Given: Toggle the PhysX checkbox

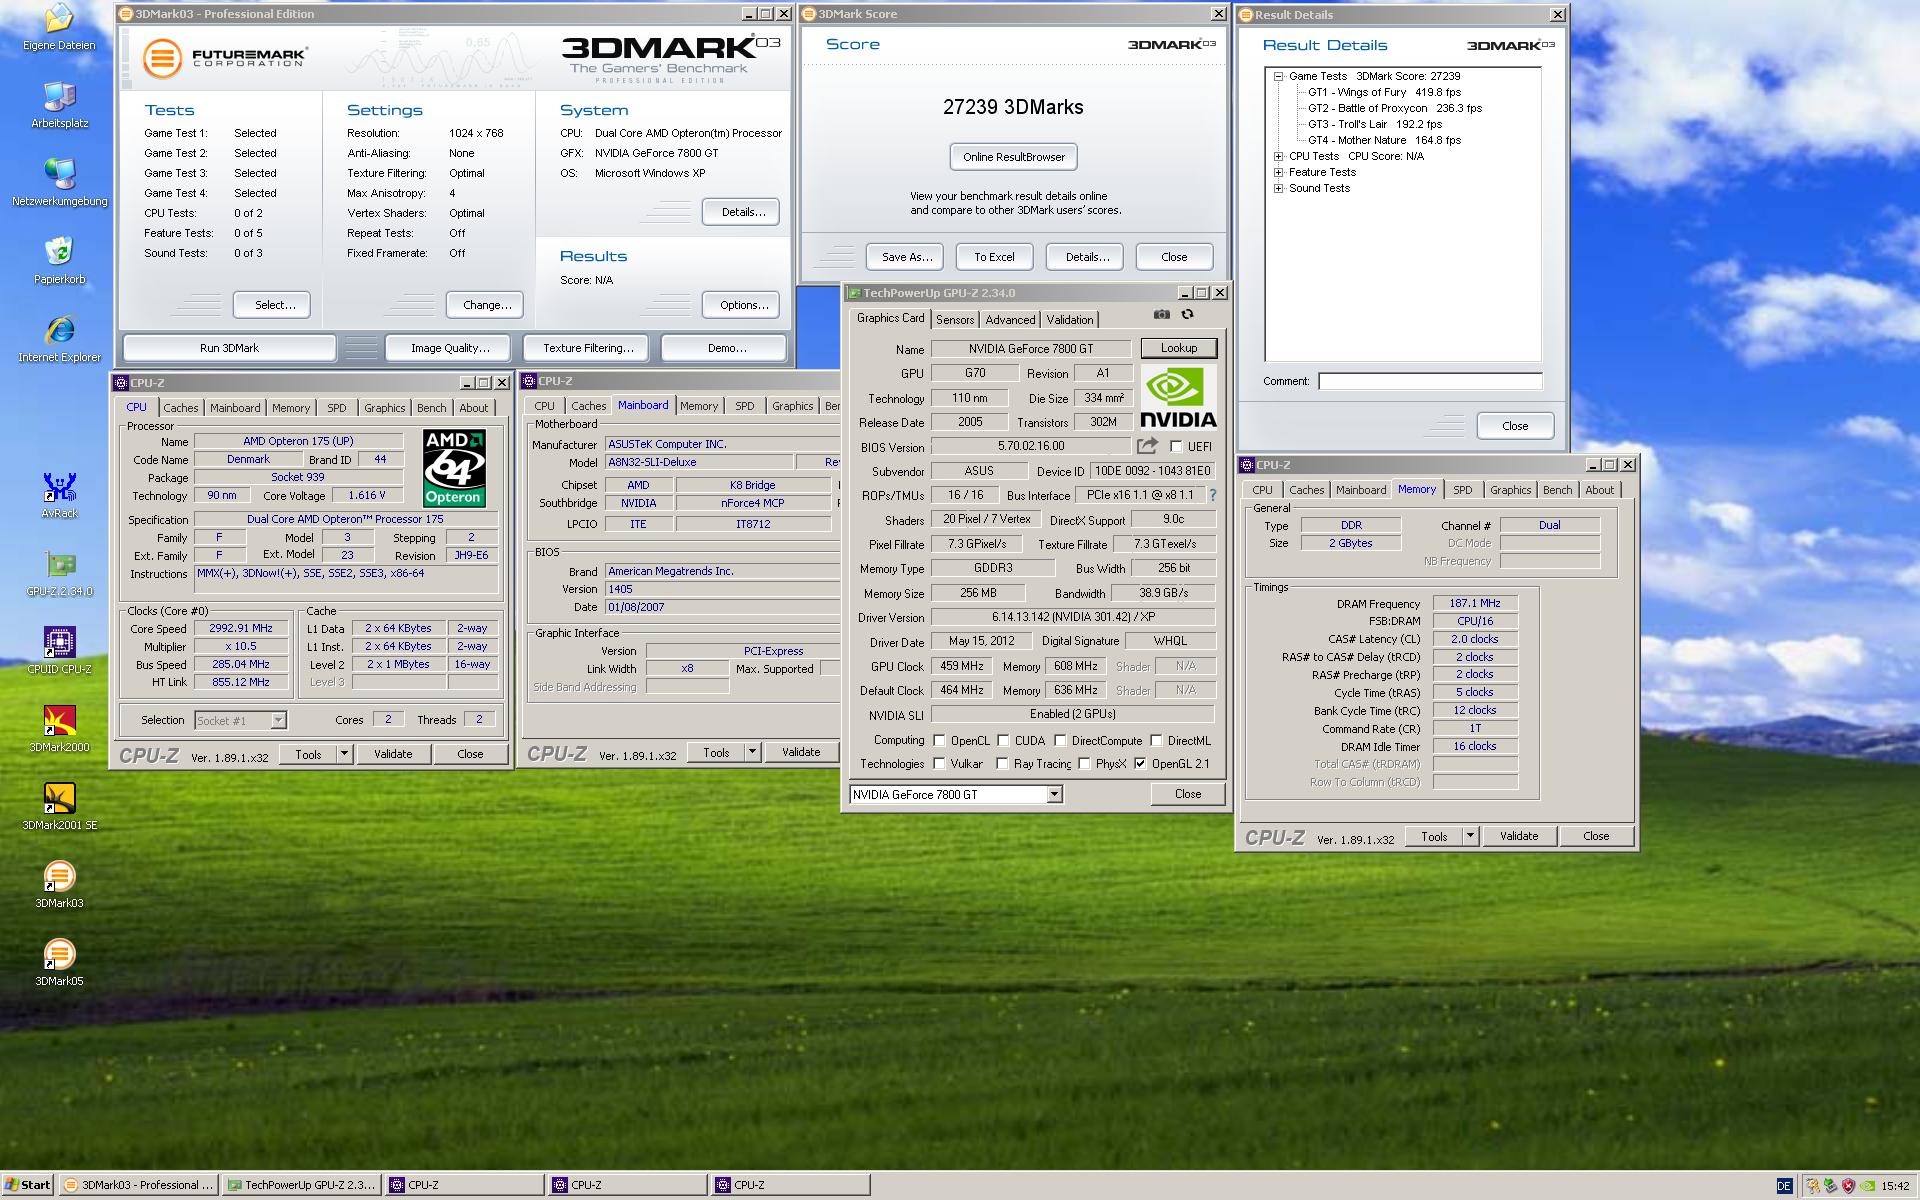Looking at the screenshot, I should pos(1084,764).
